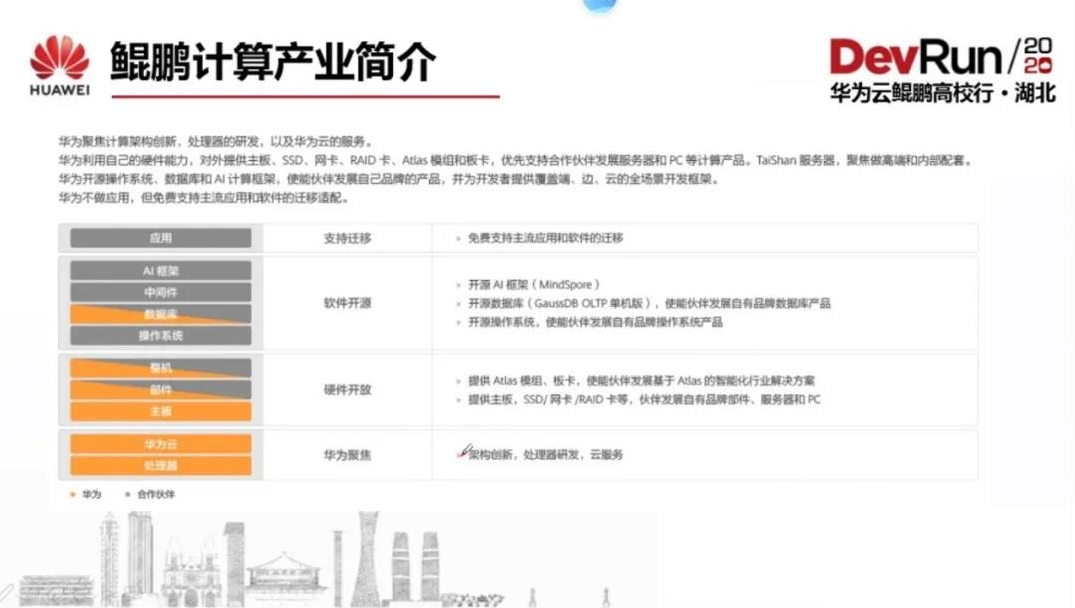
Task: Click the gray 合作伙伴 legend dot
Action: point(128,494)
